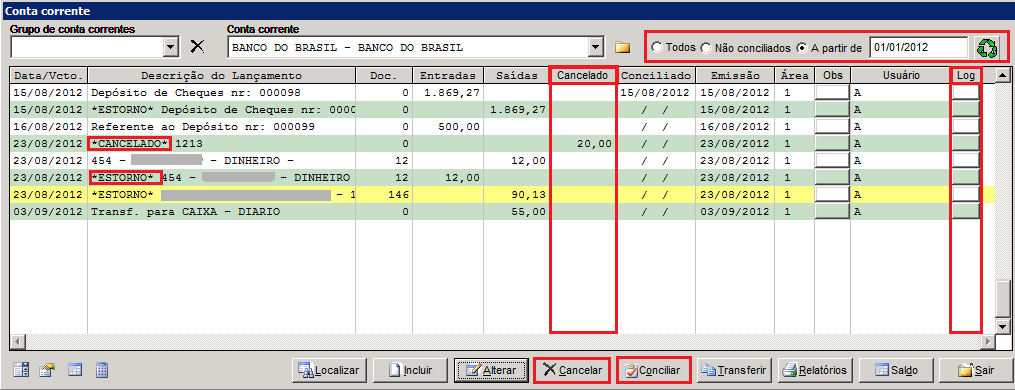Click Log cell in Referente ao Depósito row

[x=966, y=126]
